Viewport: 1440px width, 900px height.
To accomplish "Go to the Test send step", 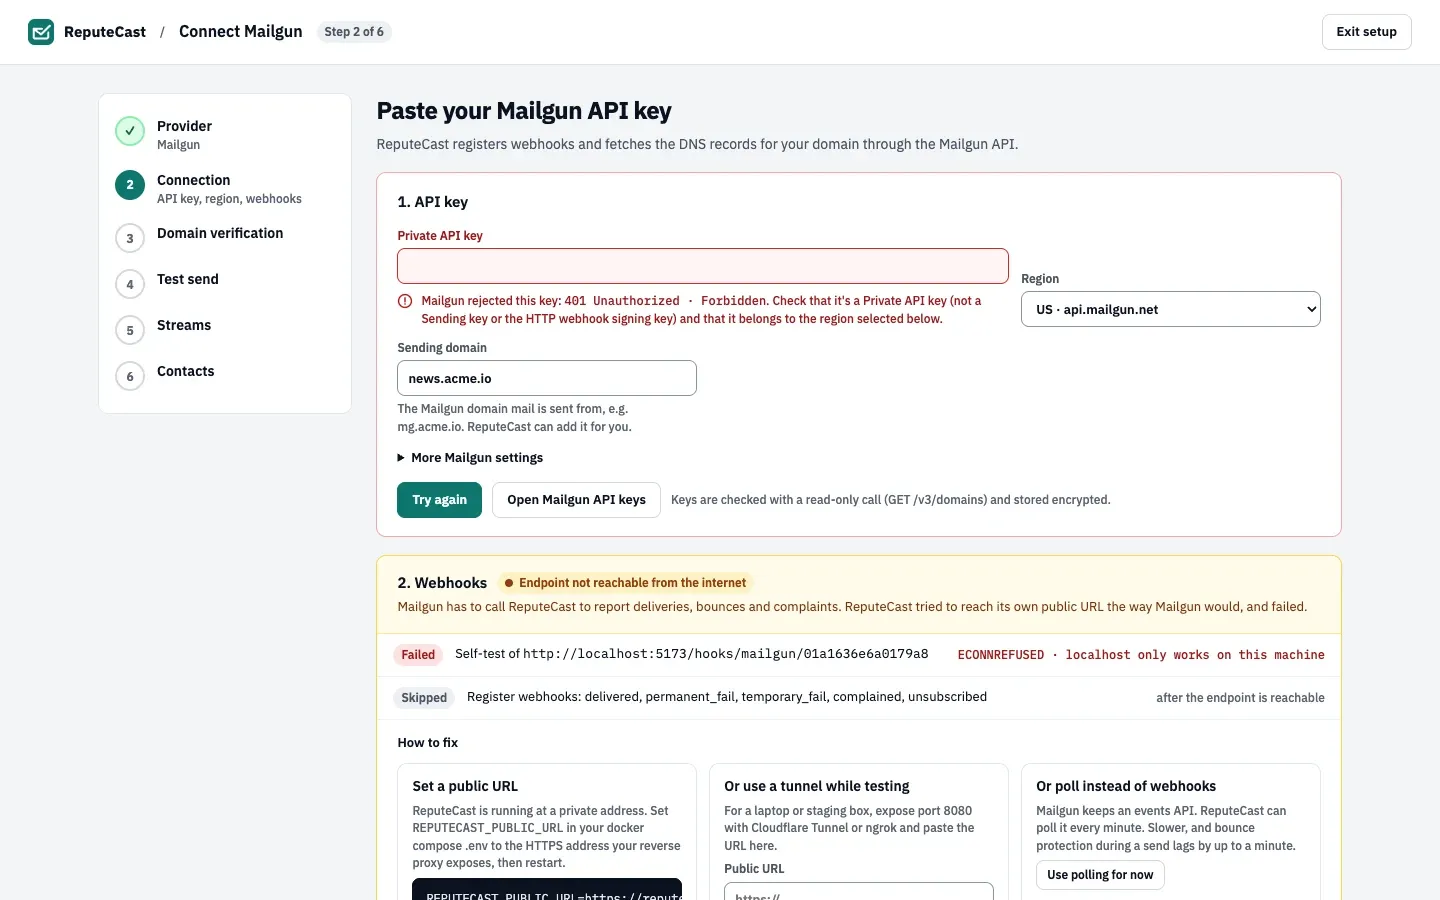I will (188, 279).
